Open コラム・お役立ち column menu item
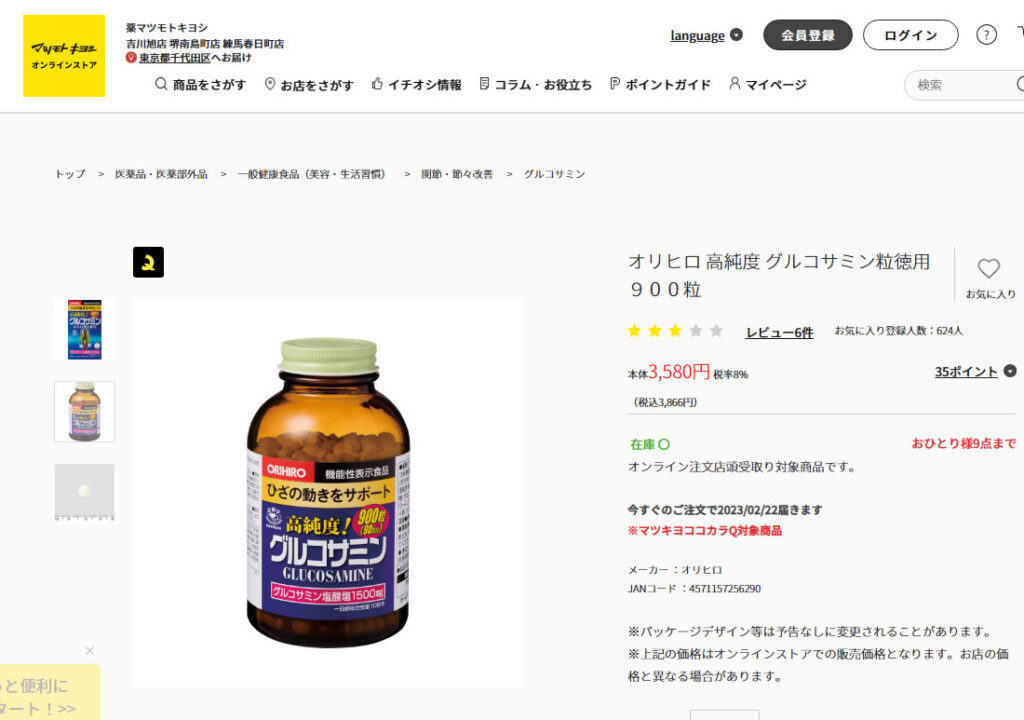 tap(536, 84)
